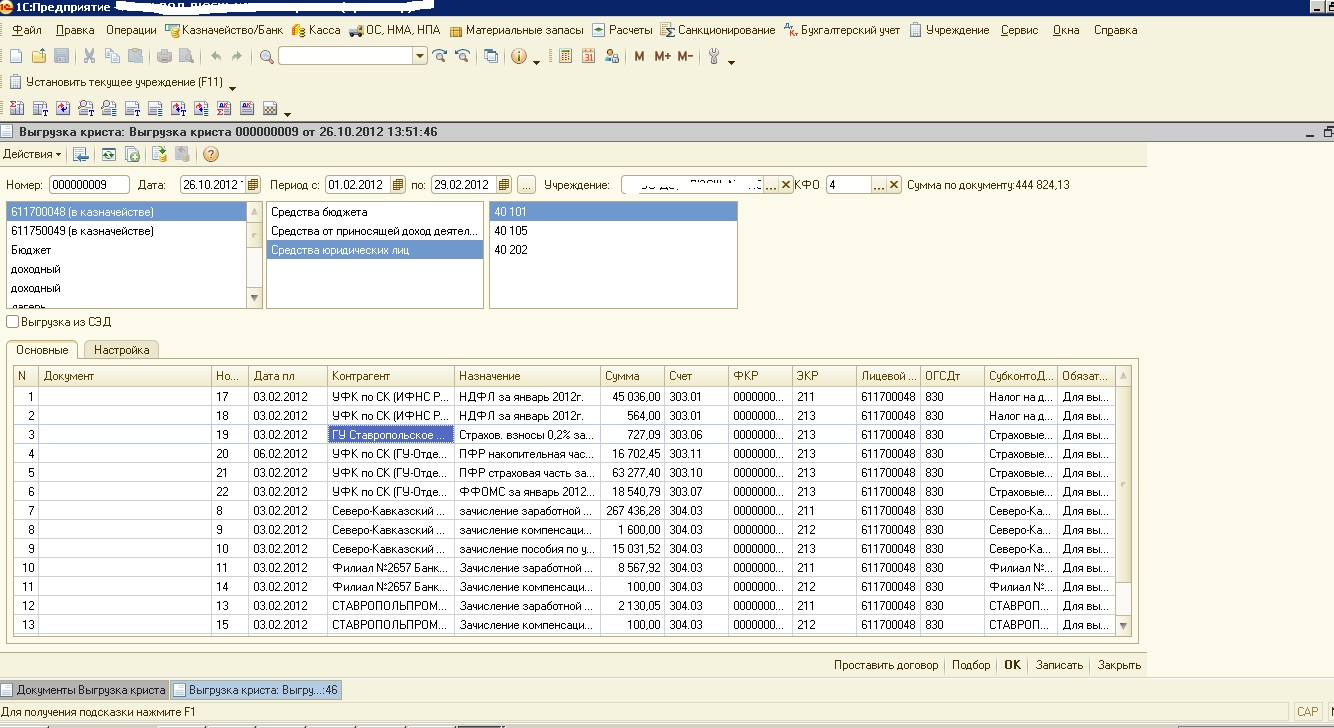The image size is (1334, 728).
Task: Click cell with sum 267 436,28
Action: pos(632,511)
